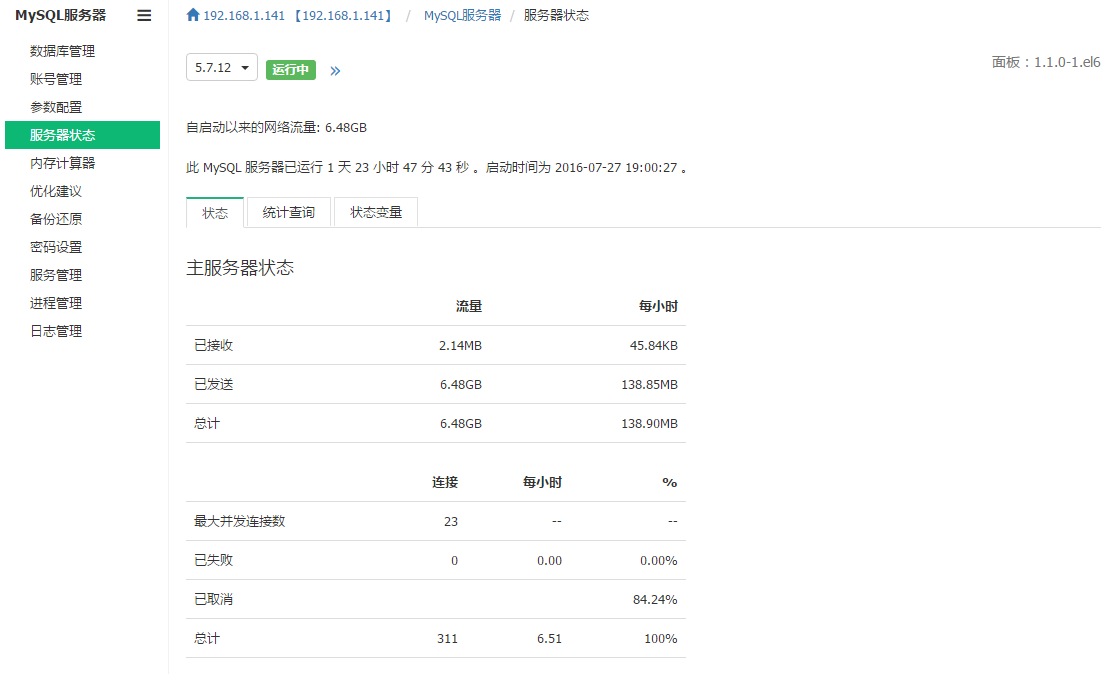Click the 84.24% cancelled percentage
Viewport: 1113px width, 674px height.
tap(655, 600)
